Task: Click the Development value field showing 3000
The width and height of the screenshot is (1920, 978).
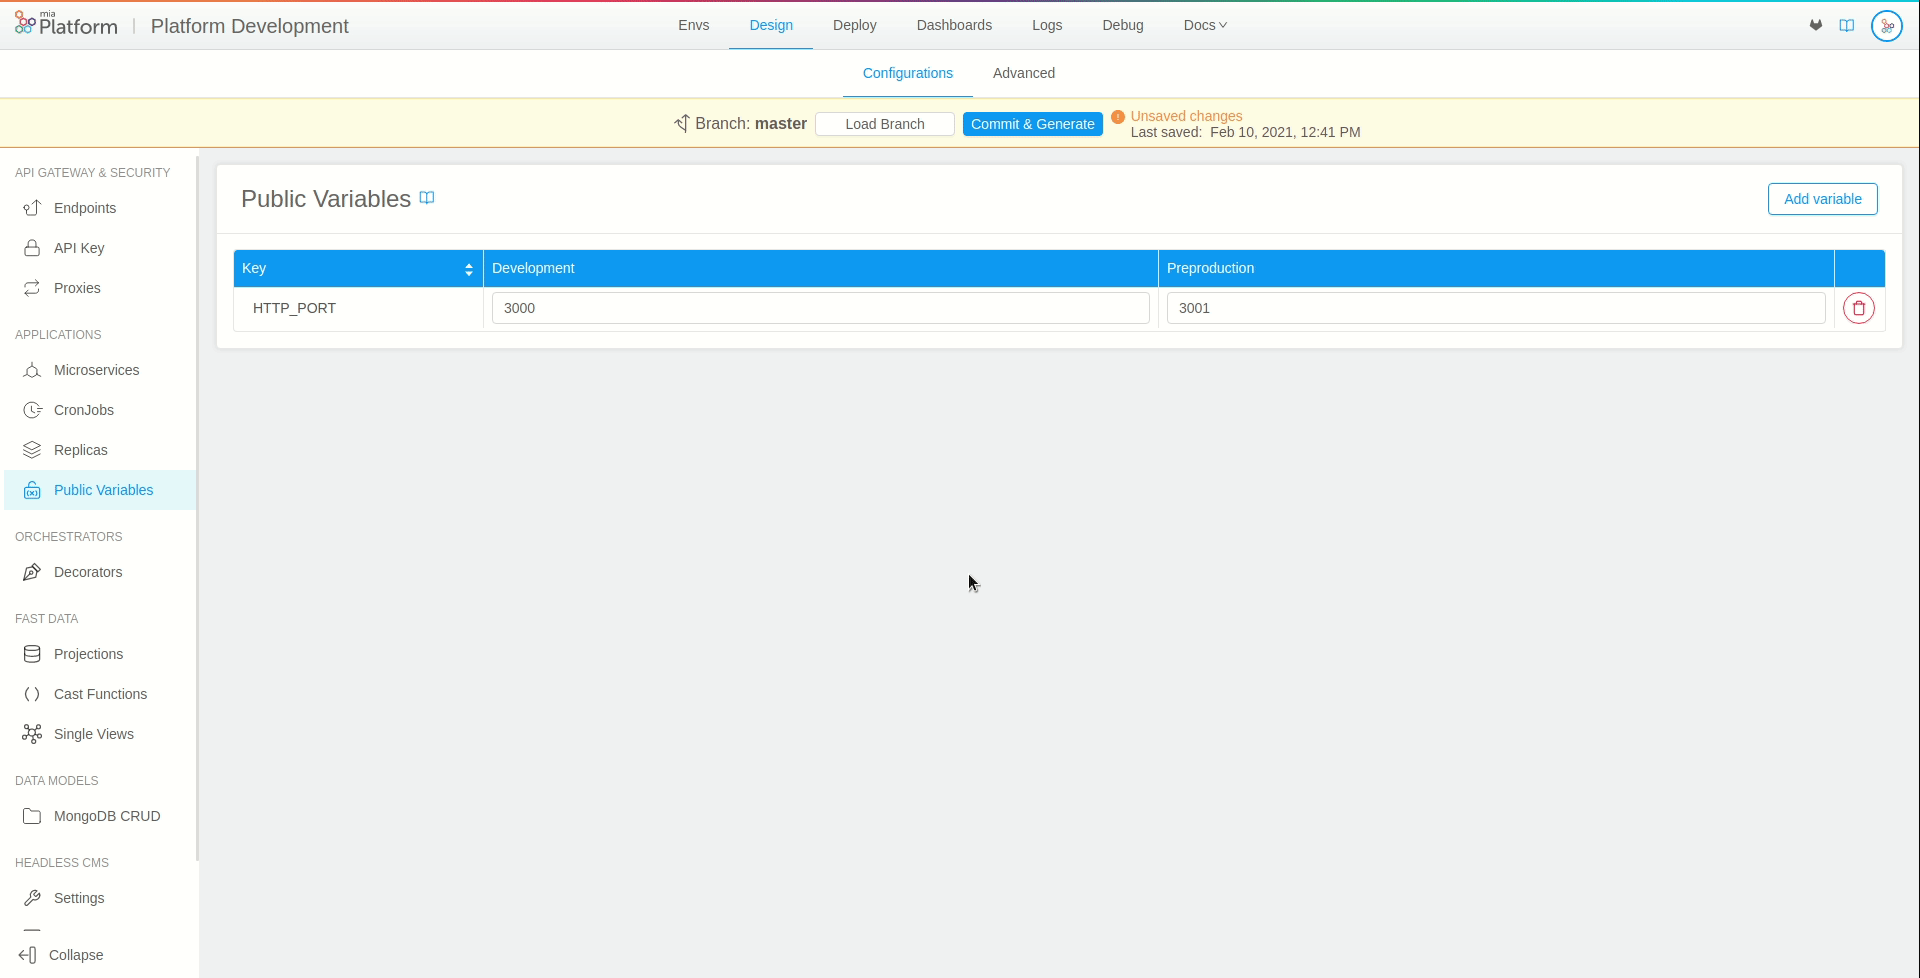Action: (x=820, y=308)
